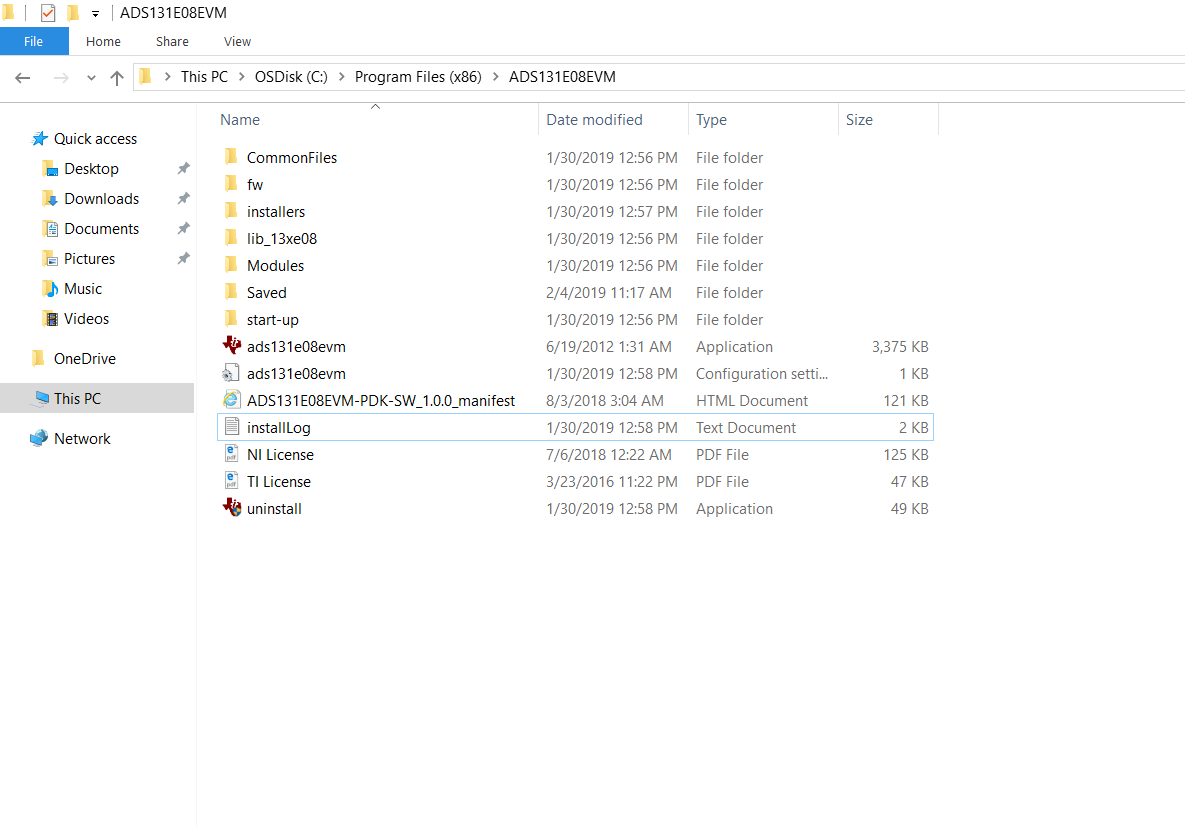Navigate to OSDisk (C:) in address bar
1185x828 pixels.
tap(291, 77)
